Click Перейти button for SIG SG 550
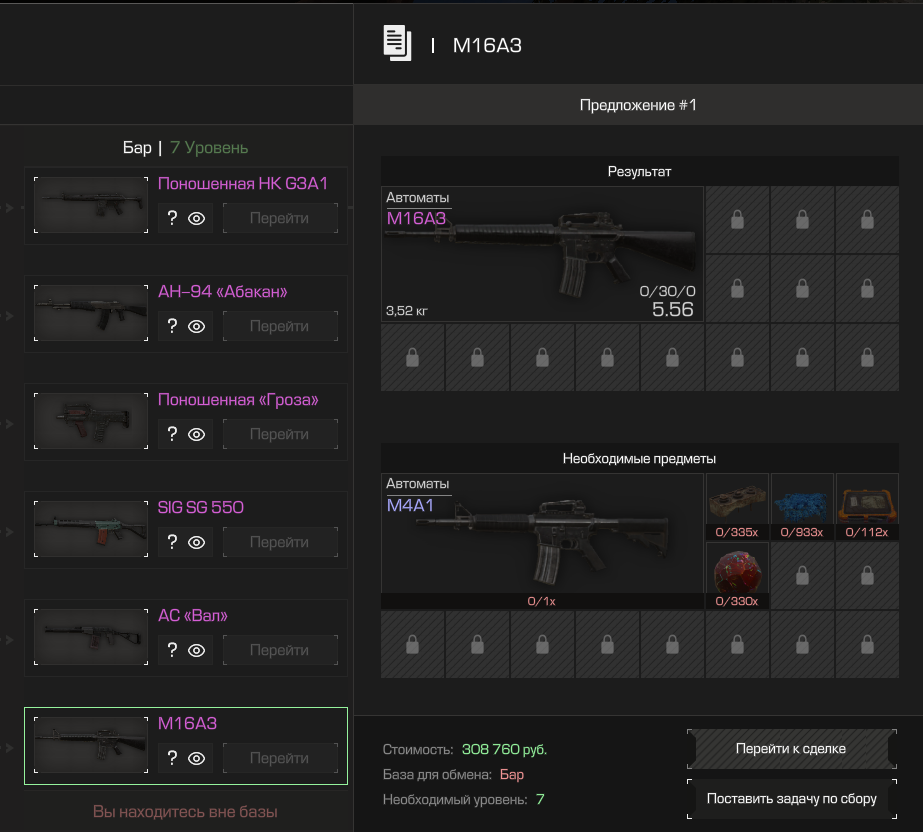923x832 pixels. coord(280,542)
